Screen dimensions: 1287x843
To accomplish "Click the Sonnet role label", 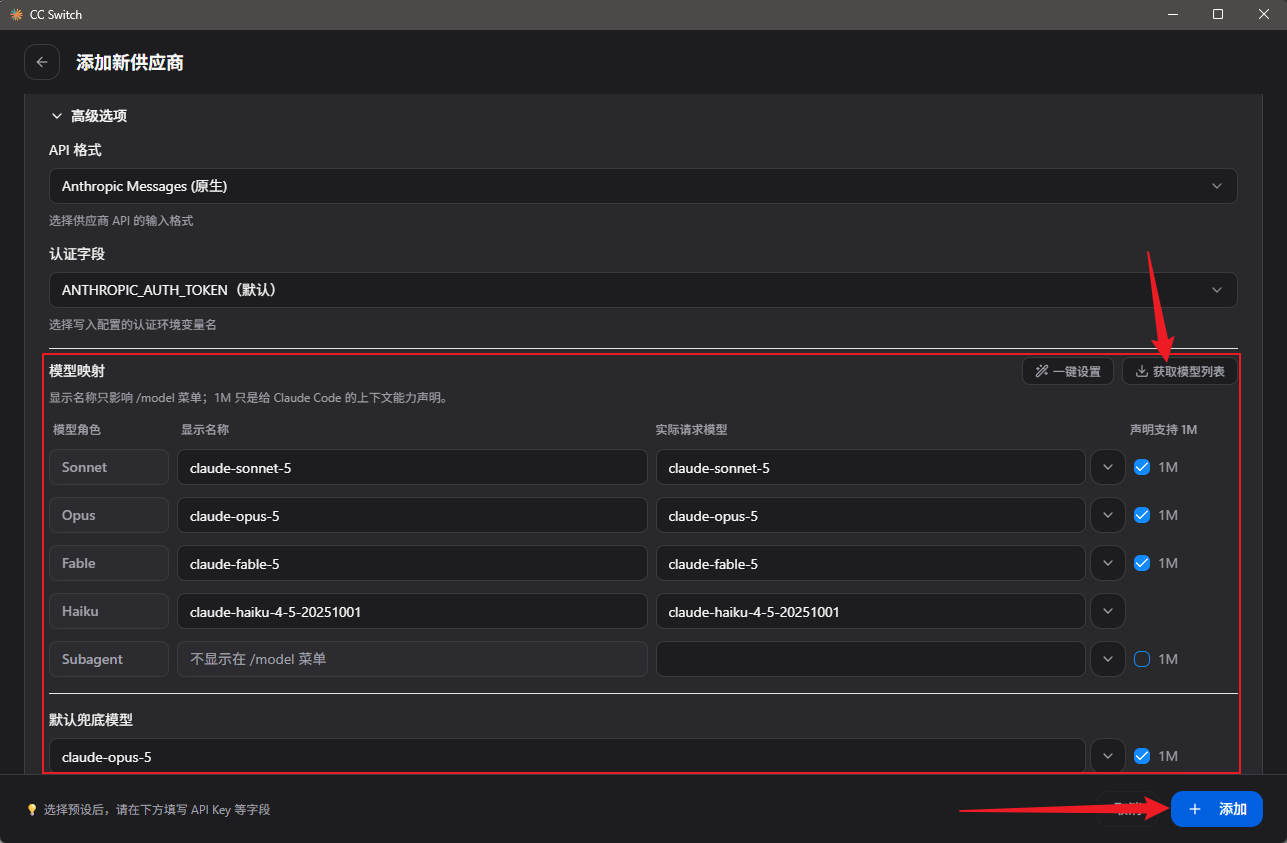I will pos(109,467).
